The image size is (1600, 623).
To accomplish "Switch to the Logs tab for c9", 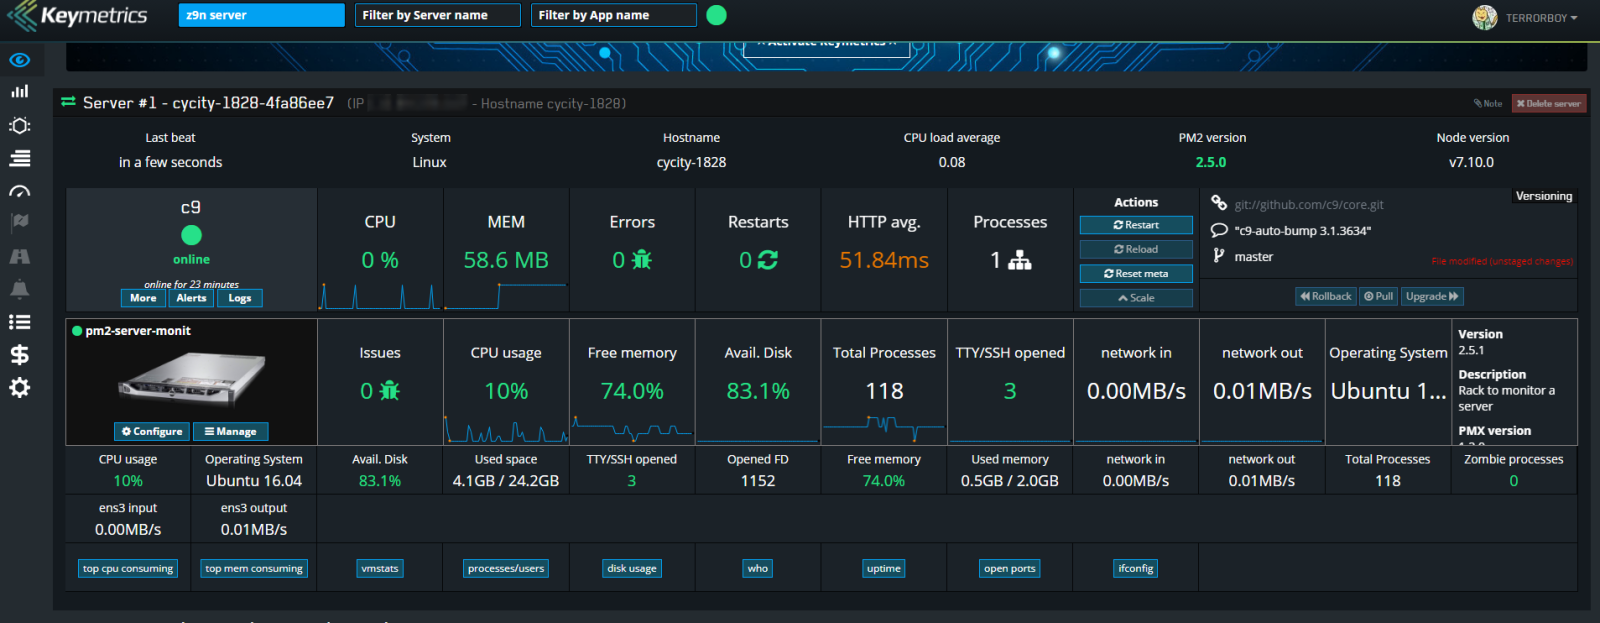I will pos(240,298).
